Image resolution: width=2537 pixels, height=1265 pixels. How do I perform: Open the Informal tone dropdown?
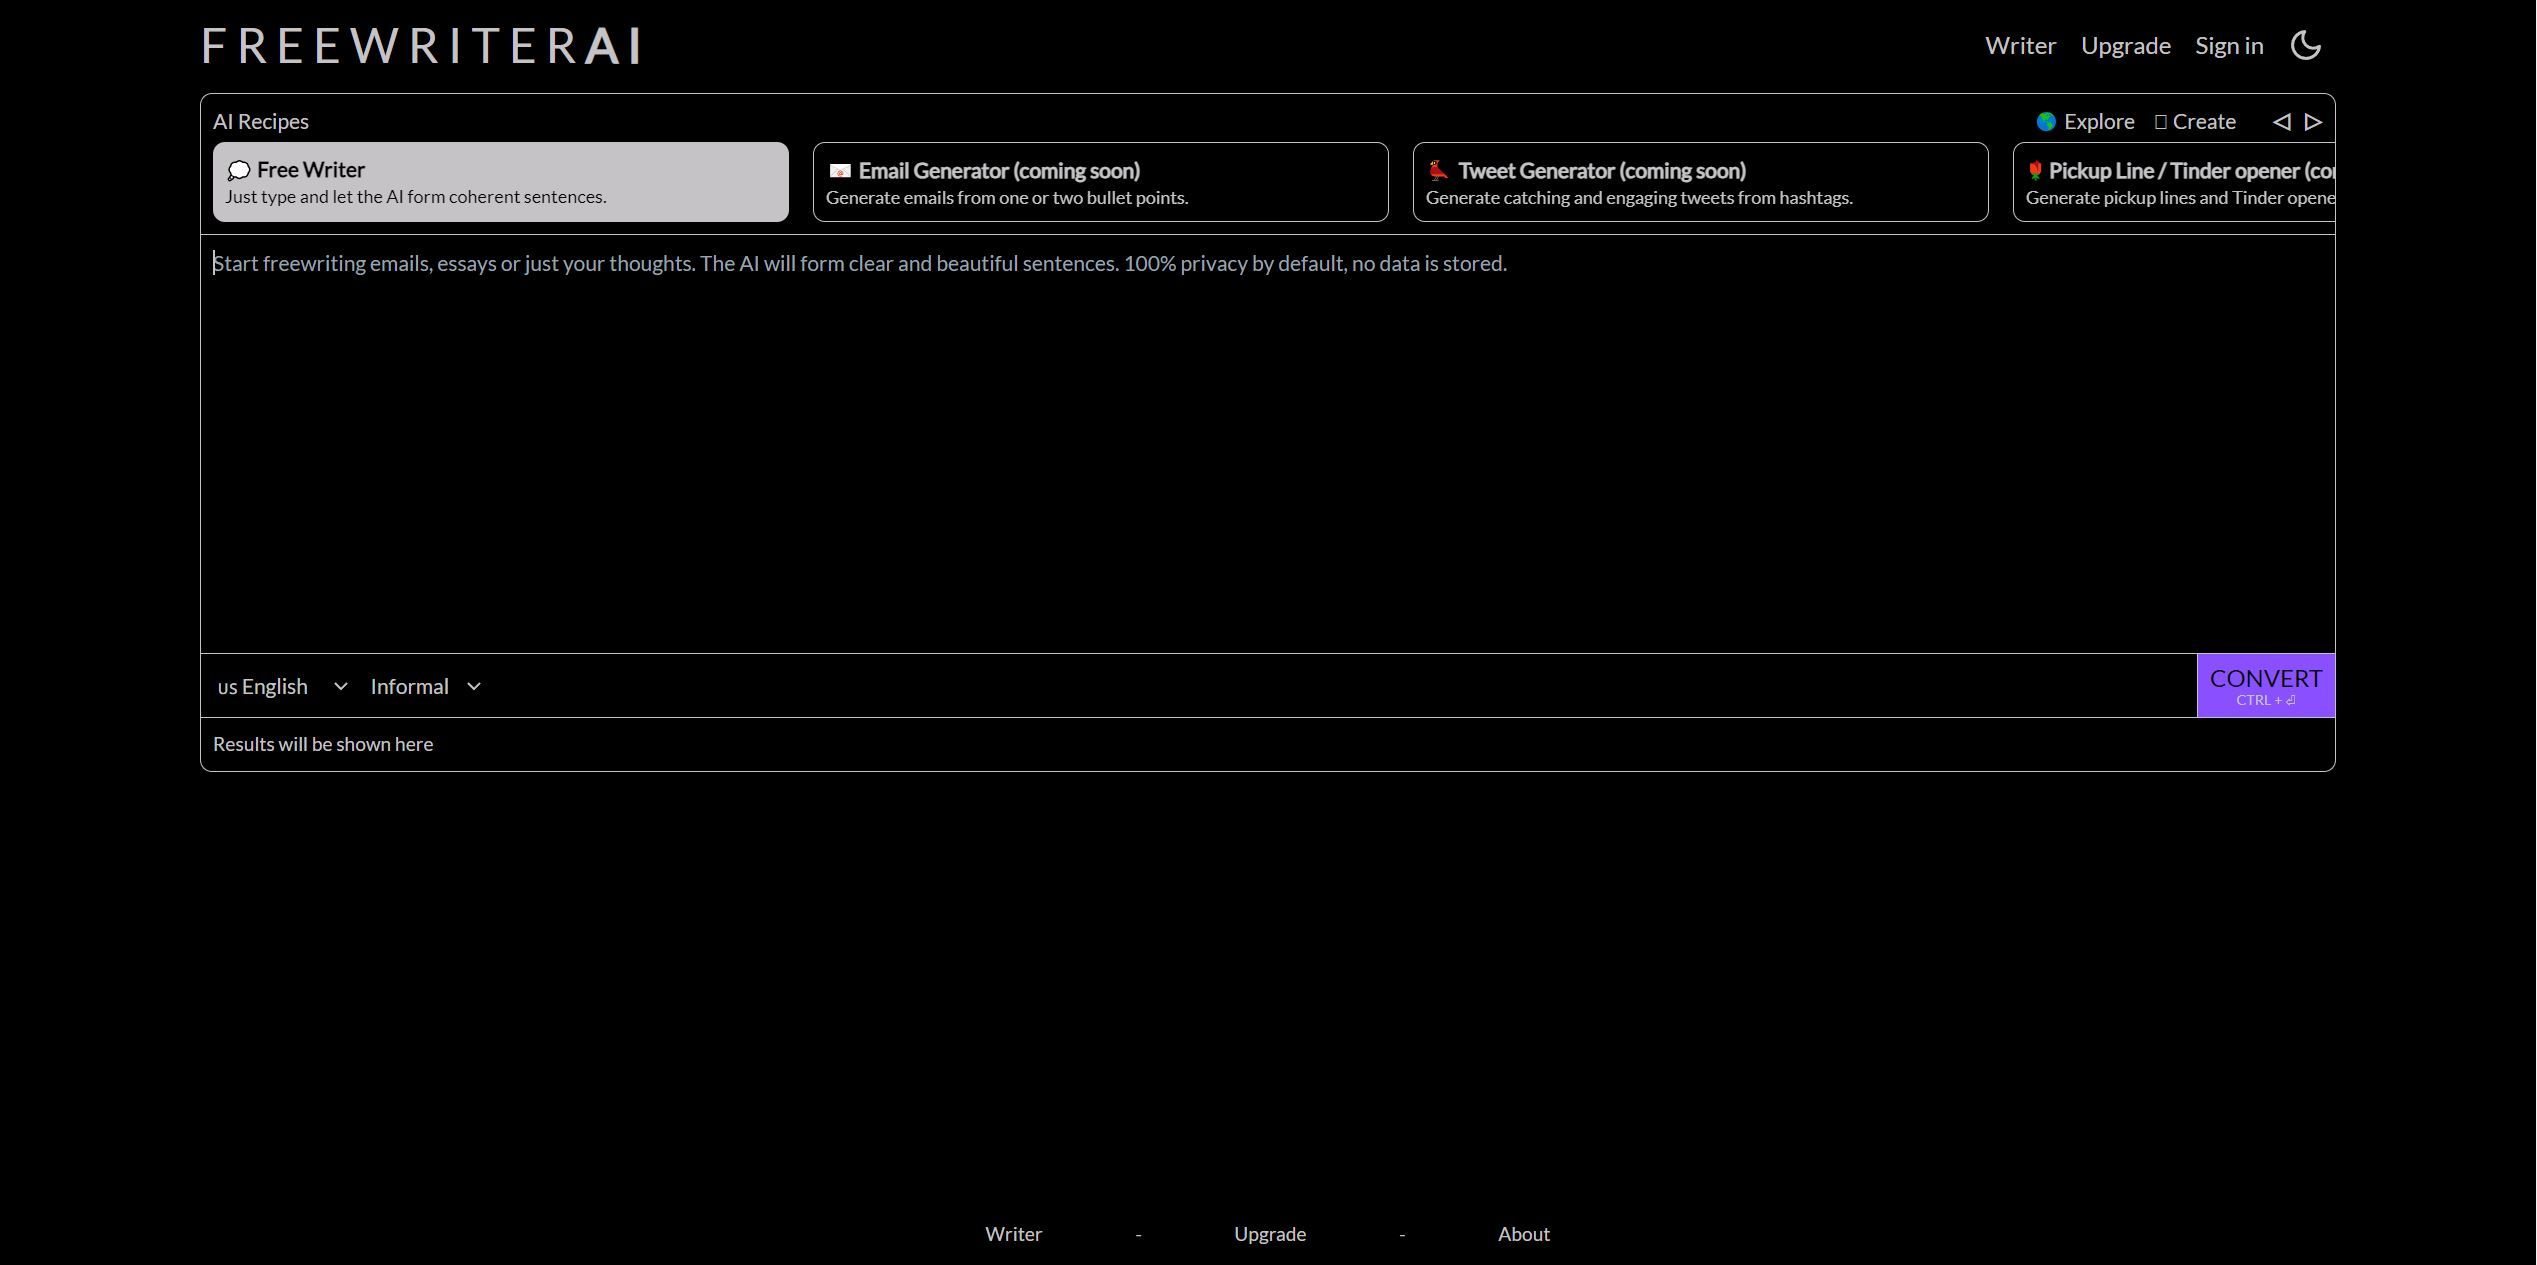(425, 687)
